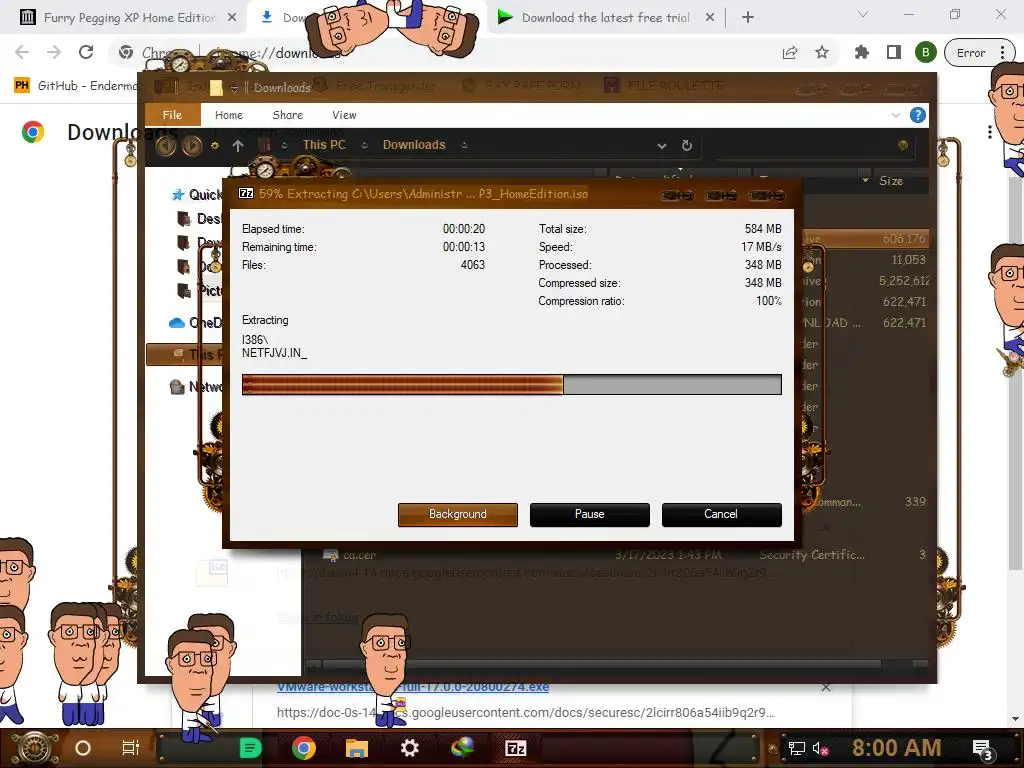This screenshot has height=768, width=1024.
Task: Select the ca.cer file in Explorer
Action: [x=359, y=555]
